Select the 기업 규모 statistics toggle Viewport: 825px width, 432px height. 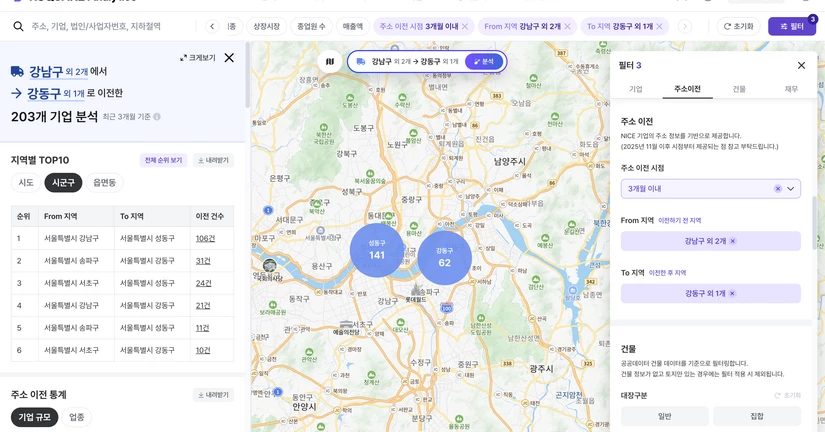coord(35,417)
